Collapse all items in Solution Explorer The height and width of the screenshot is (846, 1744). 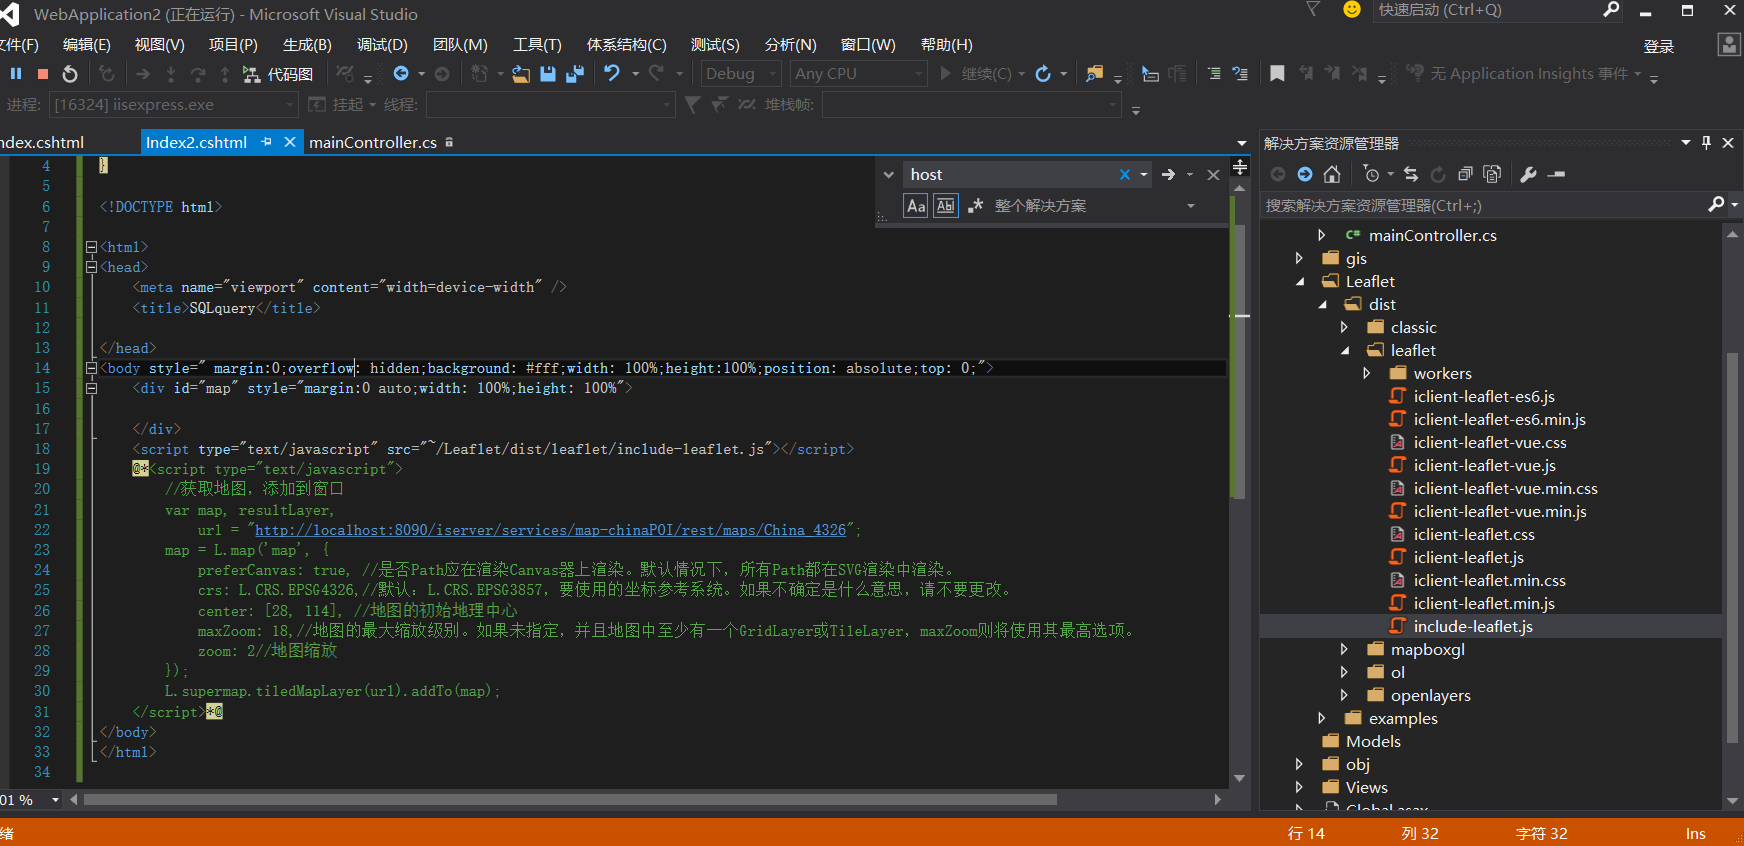[1465, 175]
